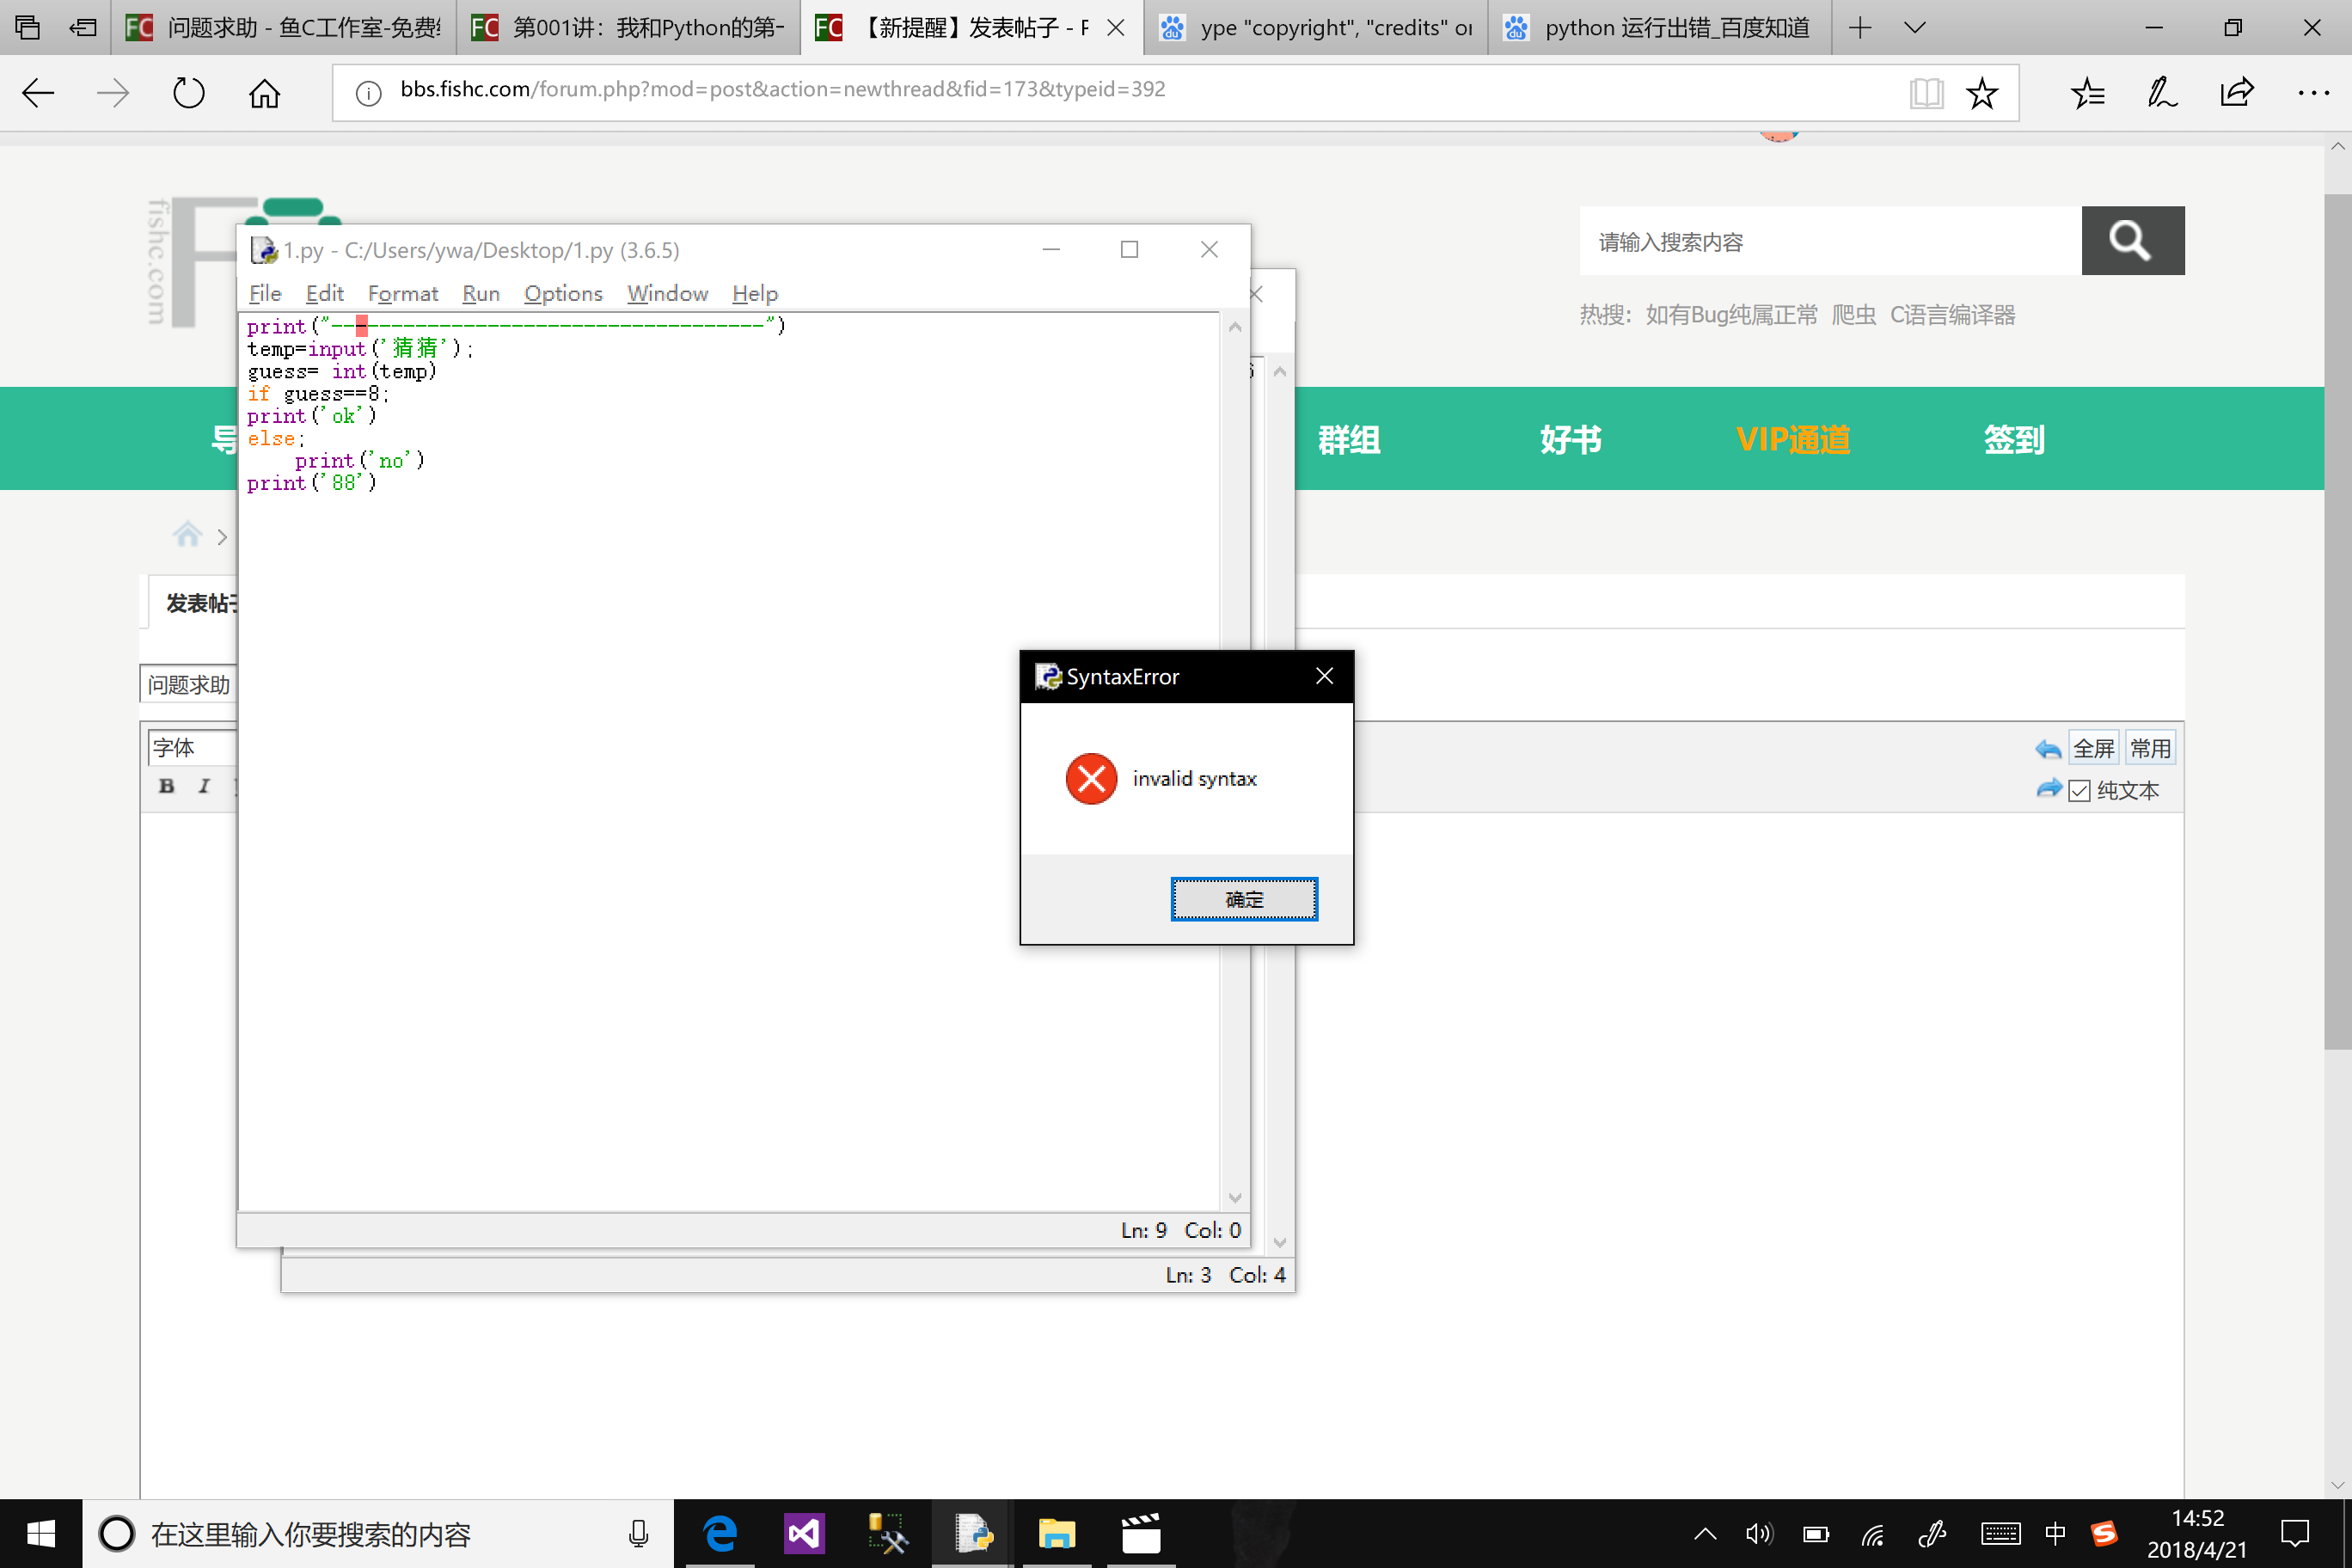Click the 全屏 fullscreen editor button
This screenshot has width=2352, height=1568.
coord(2093,749)
